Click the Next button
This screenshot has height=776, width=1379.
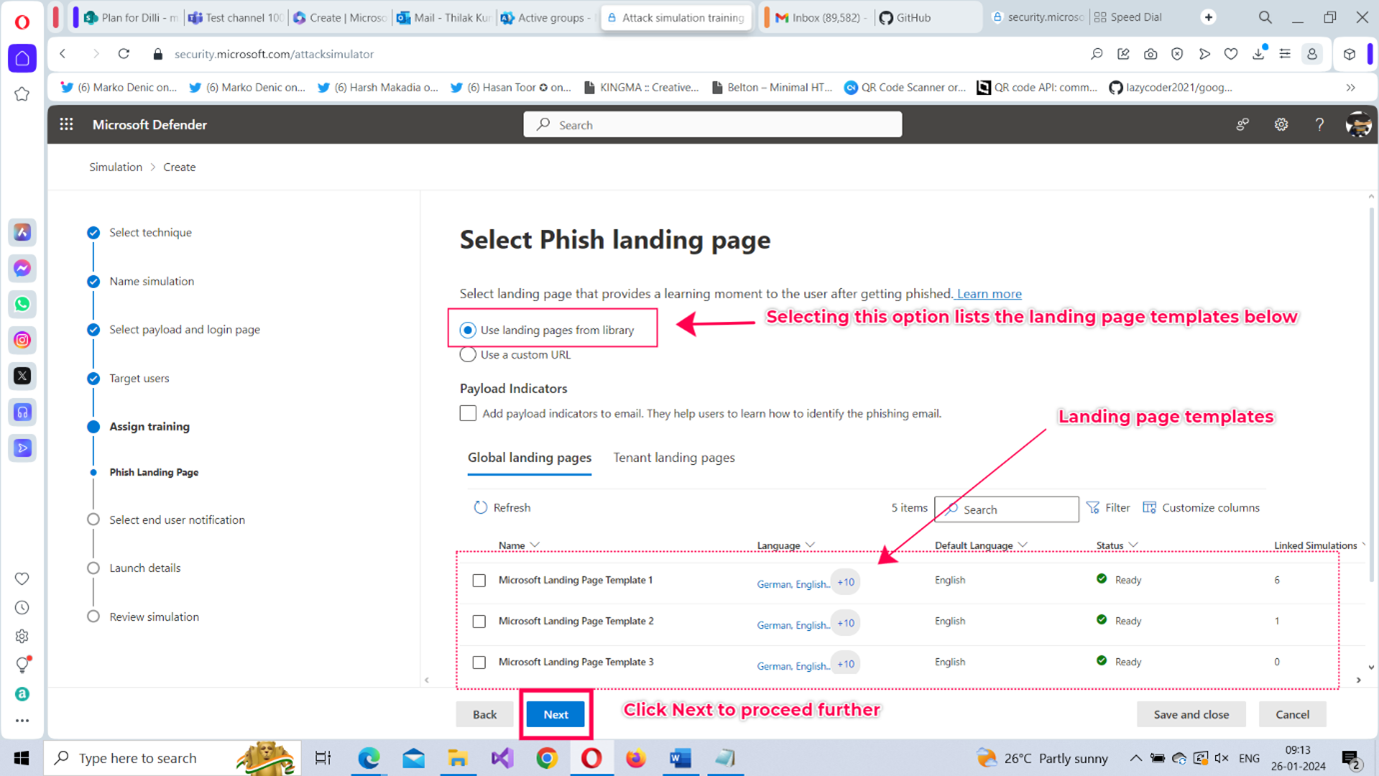point(556,714)
